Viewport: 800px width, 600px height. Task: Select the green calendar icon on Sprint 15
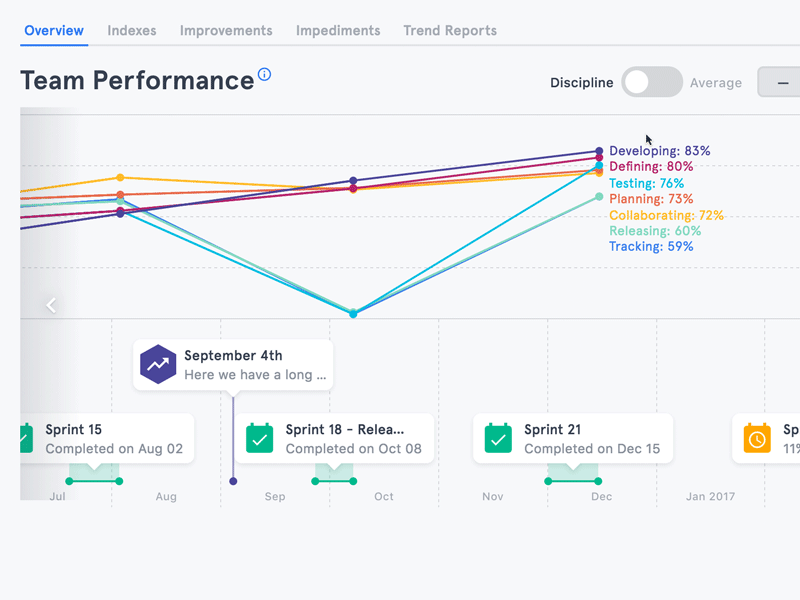pos(25,438)
